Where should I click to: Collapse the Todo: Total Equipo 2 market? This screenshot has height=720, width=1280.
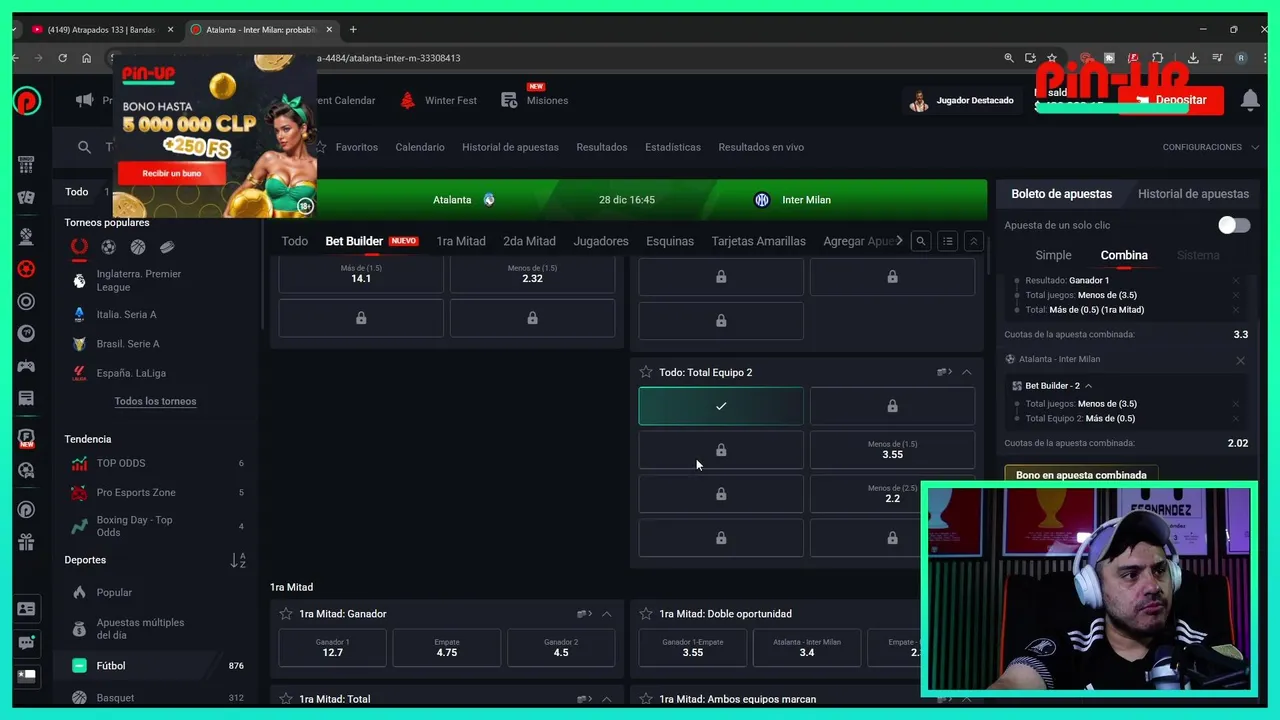click(x=967, y=372)
